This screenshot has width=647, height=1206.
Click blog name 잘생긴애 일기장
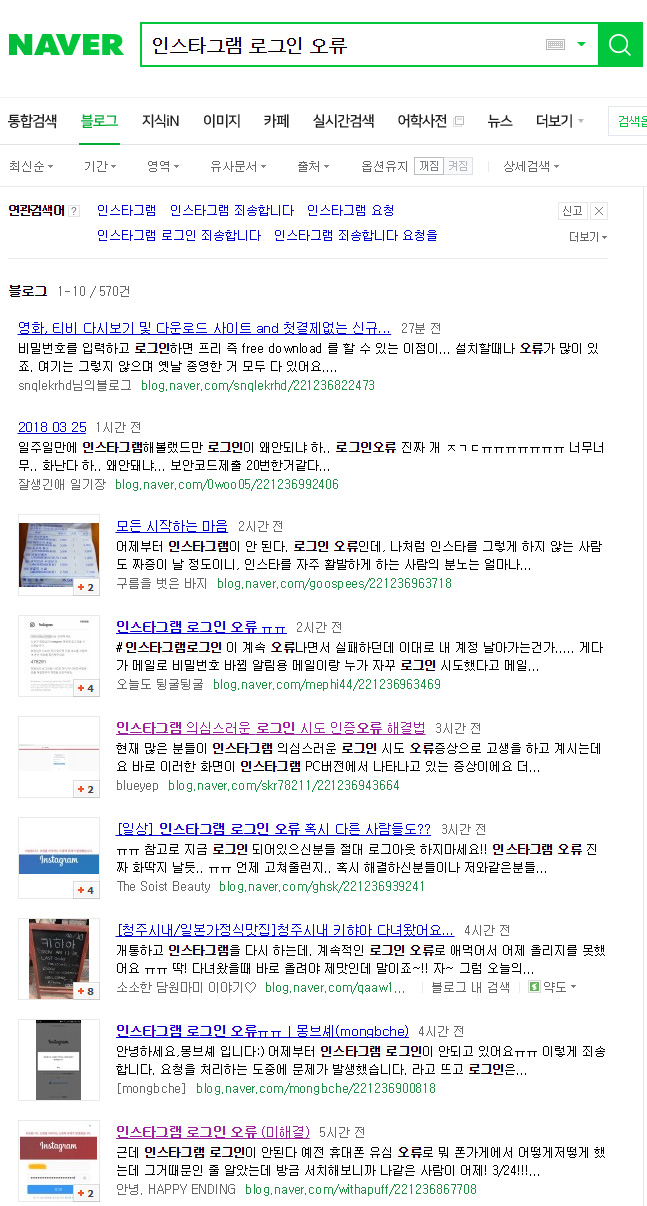pos(61,484)
